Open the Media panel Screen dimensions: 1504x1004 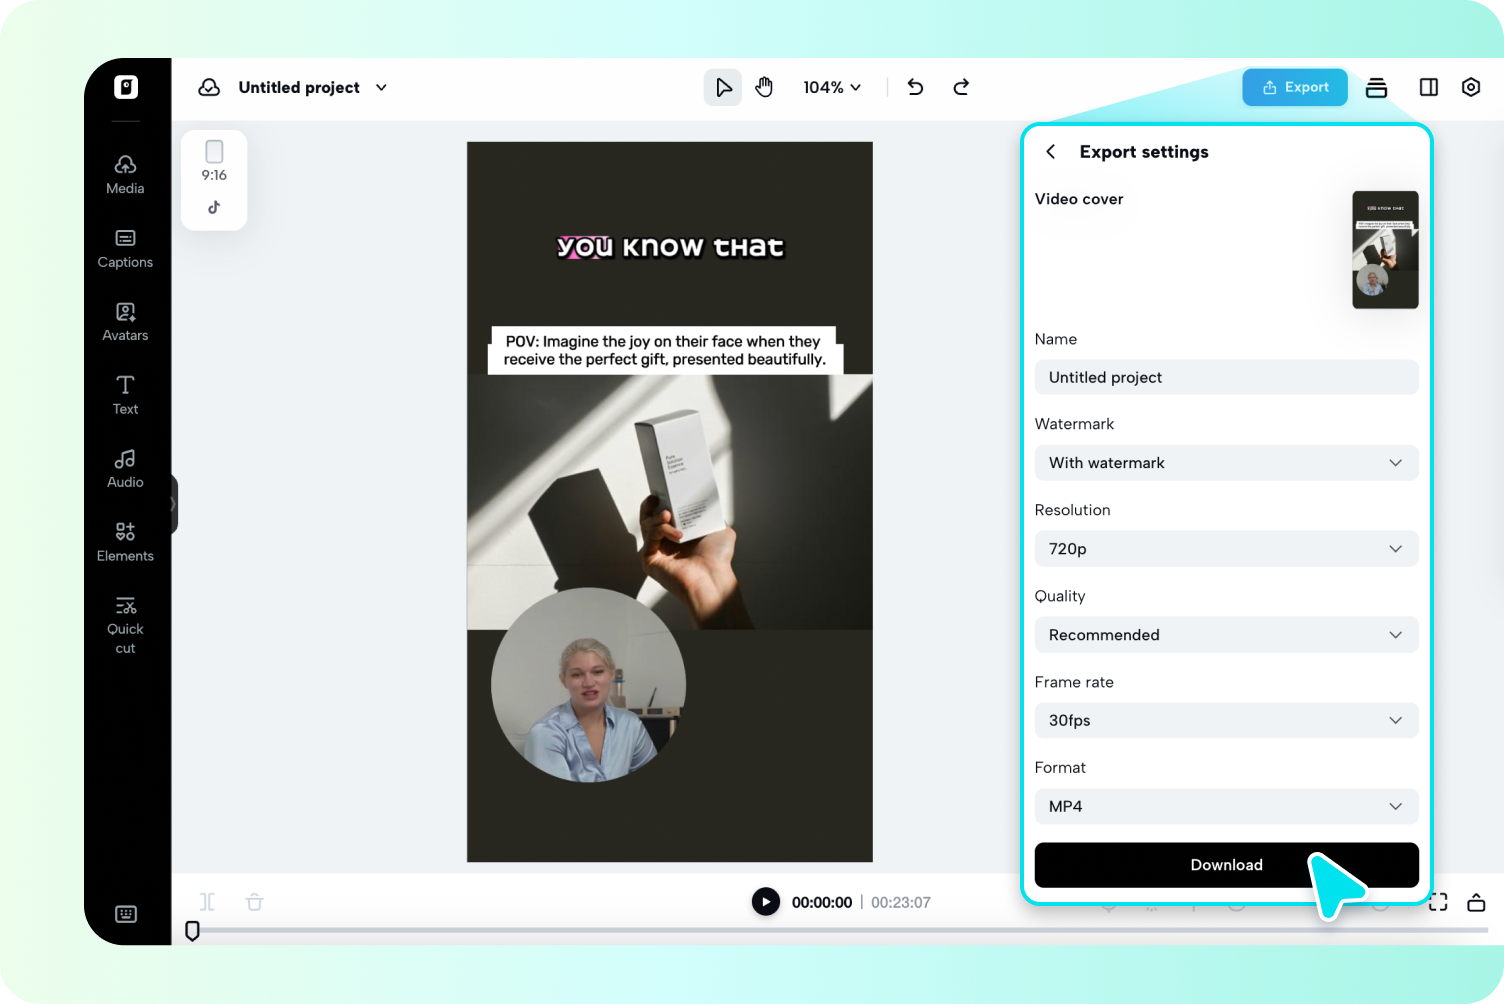(x=125, y=175)
